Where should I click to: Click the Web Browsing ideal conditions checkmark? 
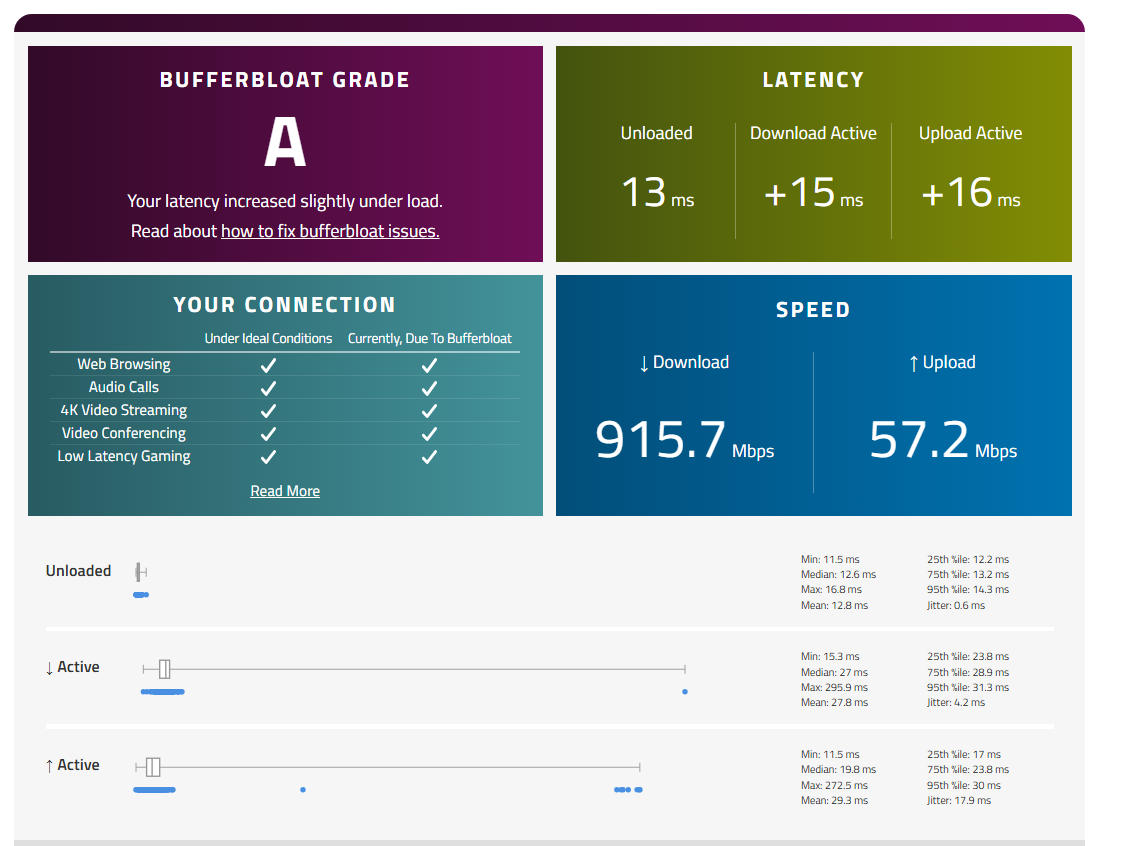[x=268, y=365]
